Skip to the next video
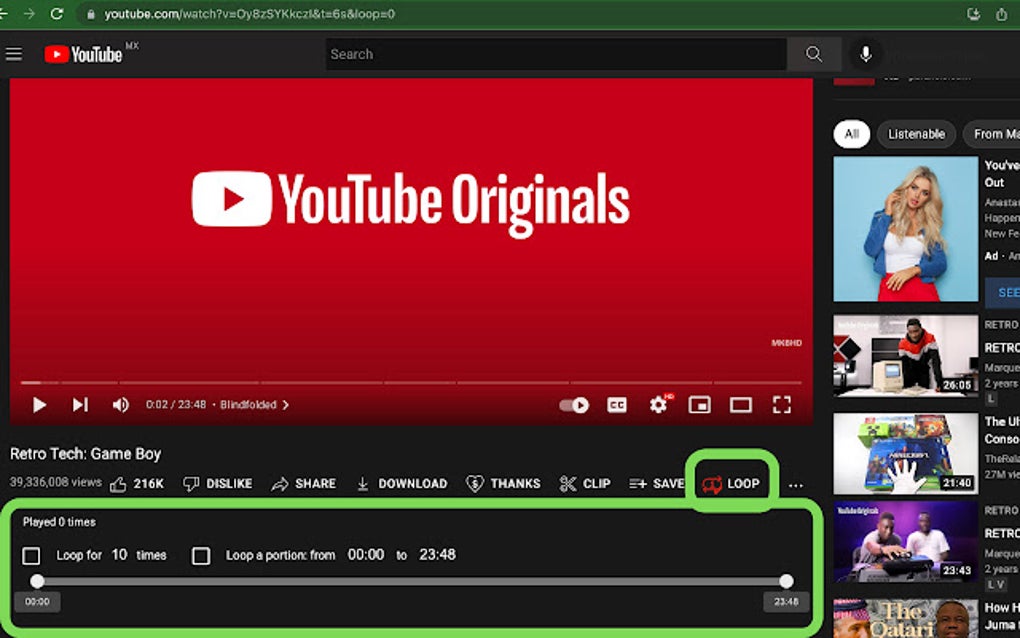This screenshot has width=1020, height=638. coord(80,405)
